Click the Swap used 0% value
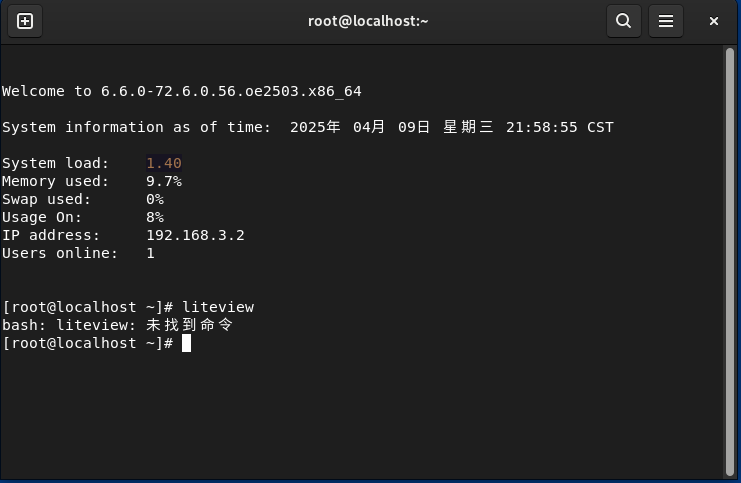741x483 pixels. point(154,199)
